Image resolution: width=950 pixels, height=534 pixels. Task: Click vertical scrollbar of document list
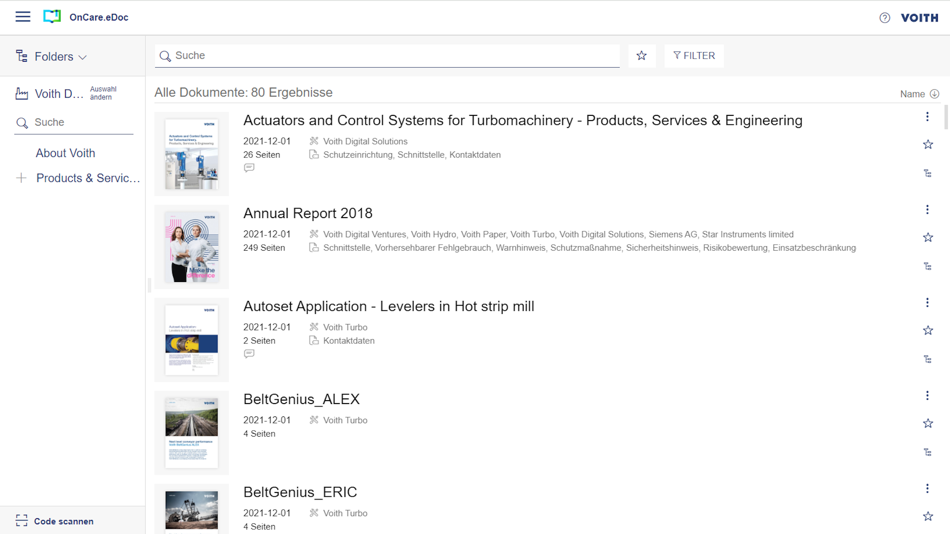946,116
